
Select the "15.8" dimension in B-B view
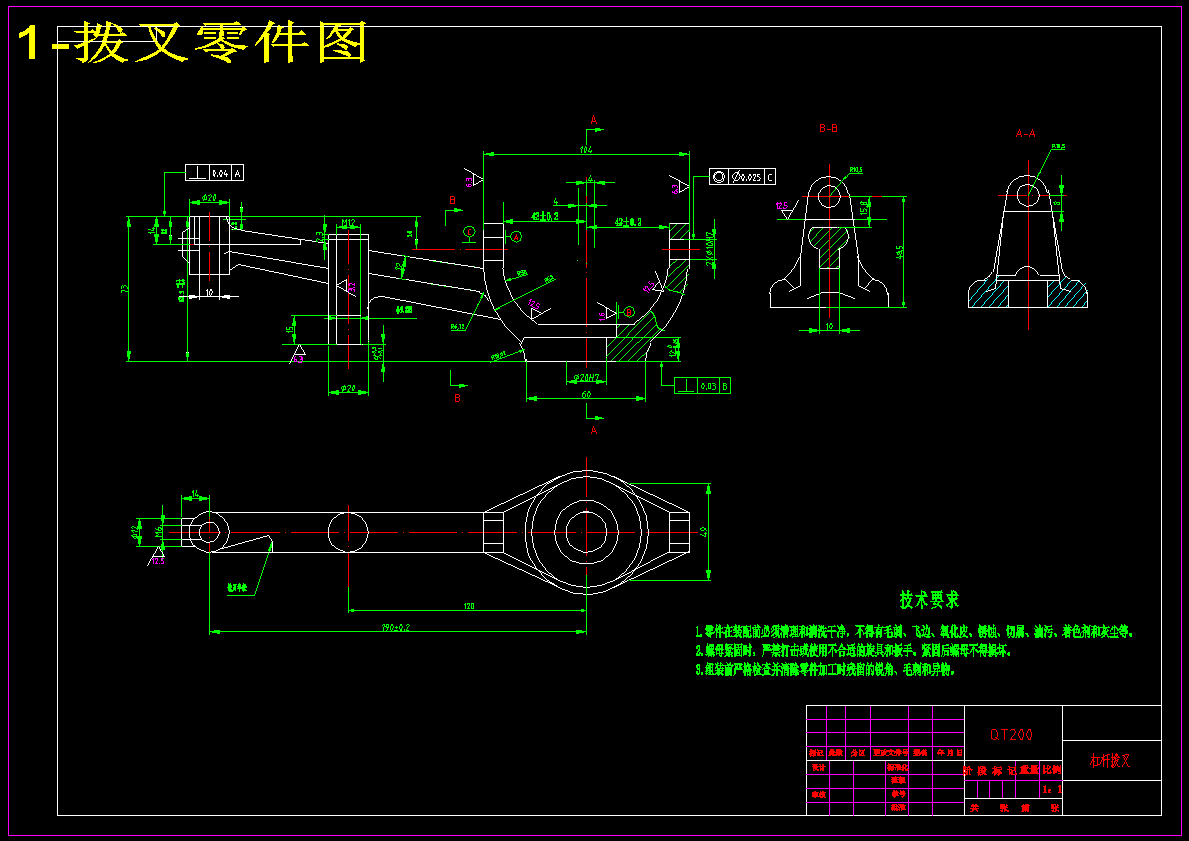863,207
